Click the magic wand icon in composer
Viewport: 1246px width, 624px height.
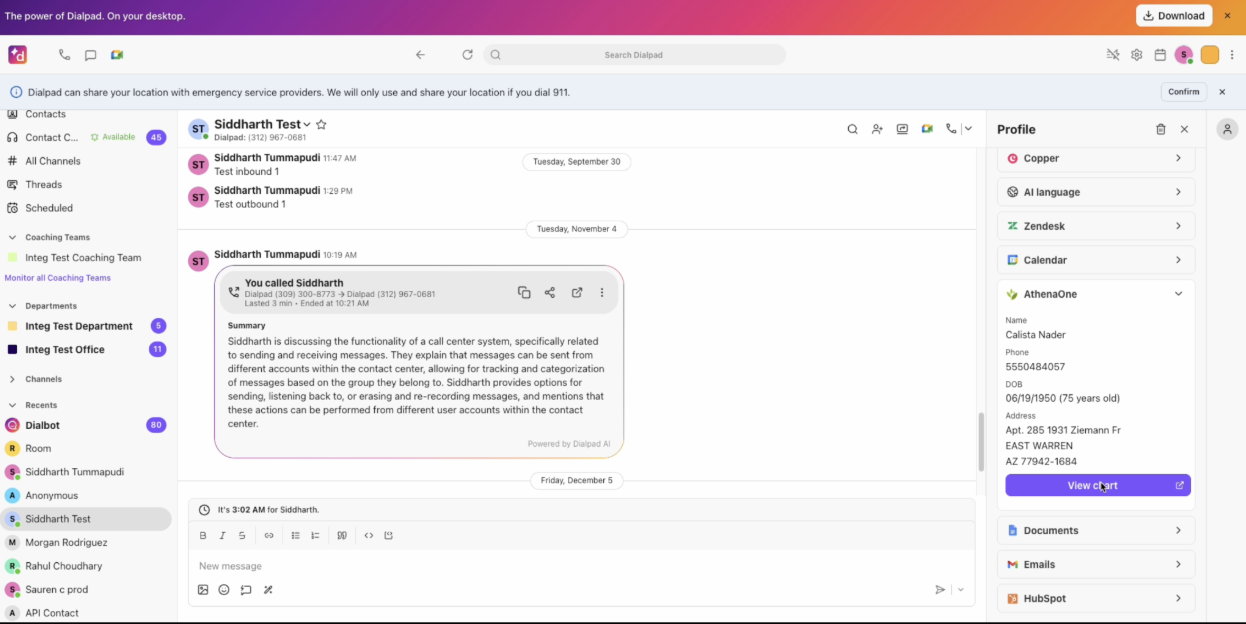(x=268, y=590)
